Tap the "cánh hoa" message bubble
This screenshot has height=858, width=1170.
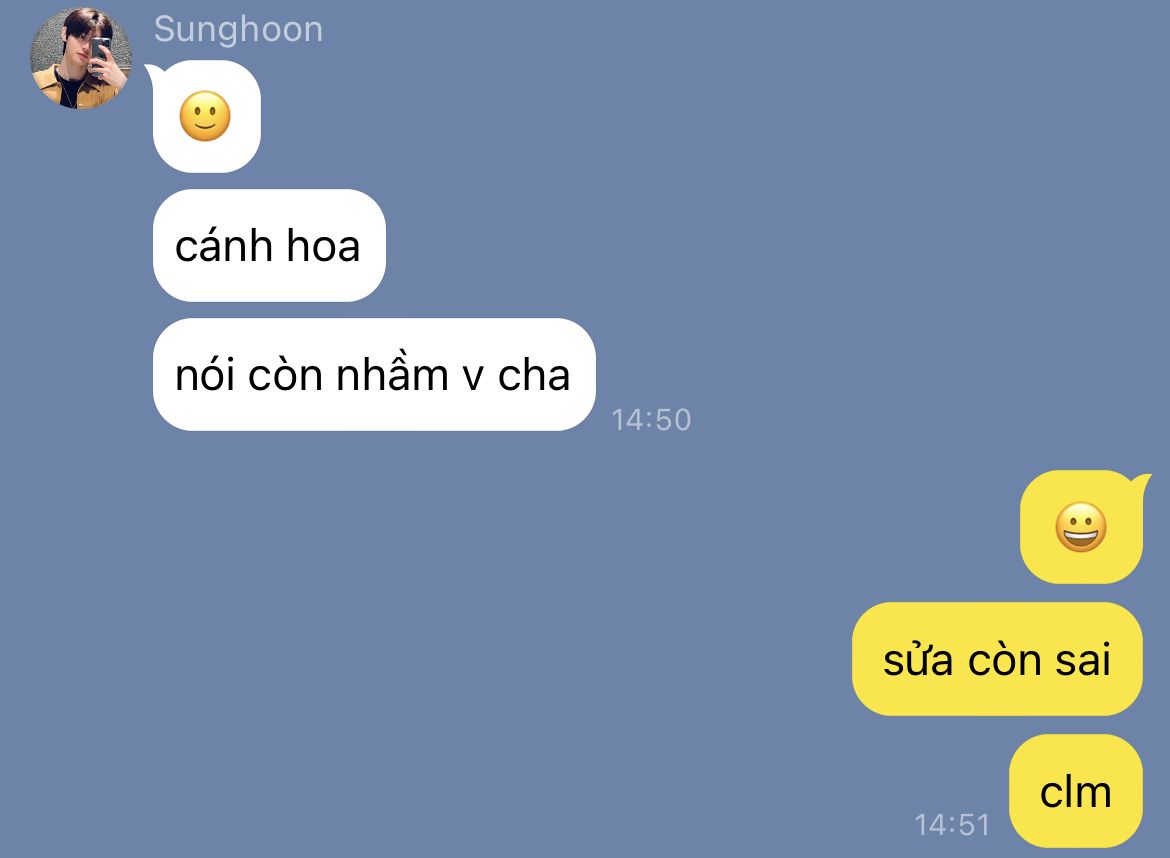click(x=269, y=245)
